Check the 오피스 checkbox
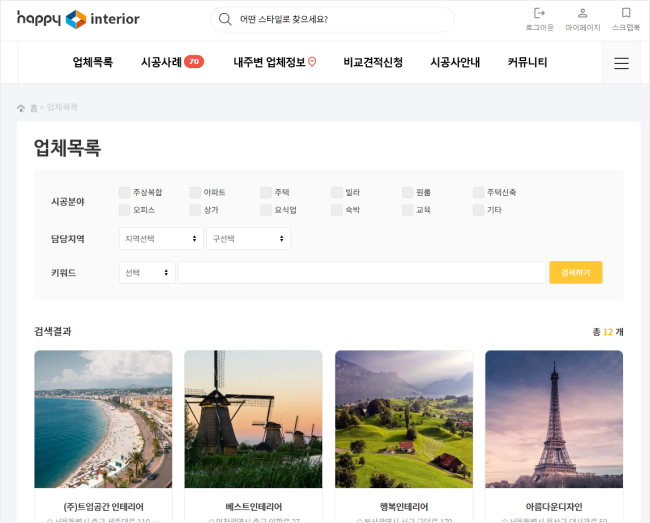This screenshot has width=650, height=523. [124, 210]
